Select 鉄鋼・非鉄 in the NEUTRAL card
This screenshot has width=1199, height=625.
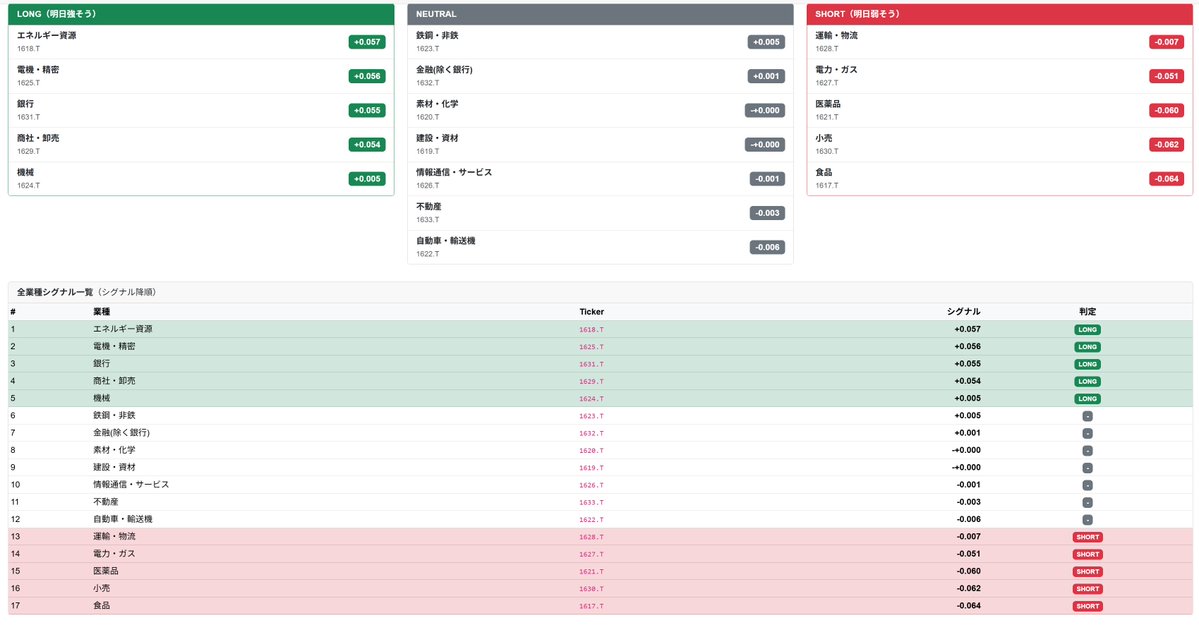(437, 35)
